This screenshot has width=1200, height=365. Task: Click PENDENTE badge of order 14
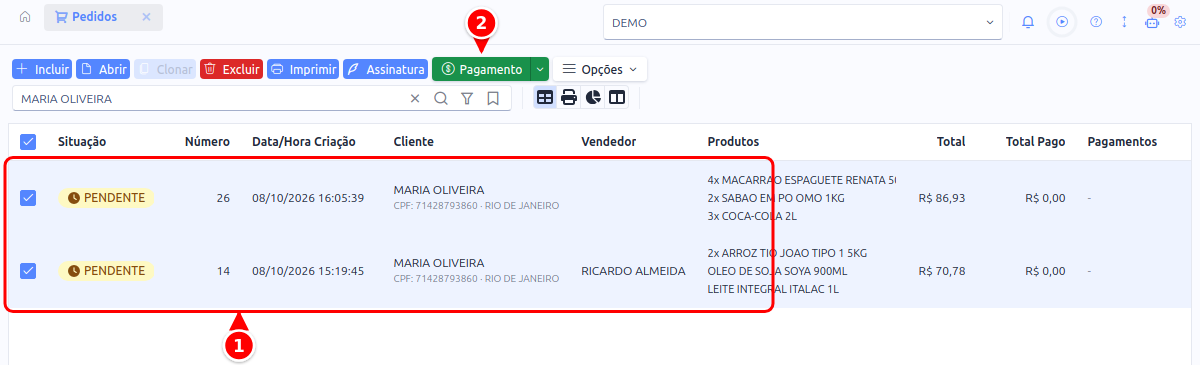(106, 270)
